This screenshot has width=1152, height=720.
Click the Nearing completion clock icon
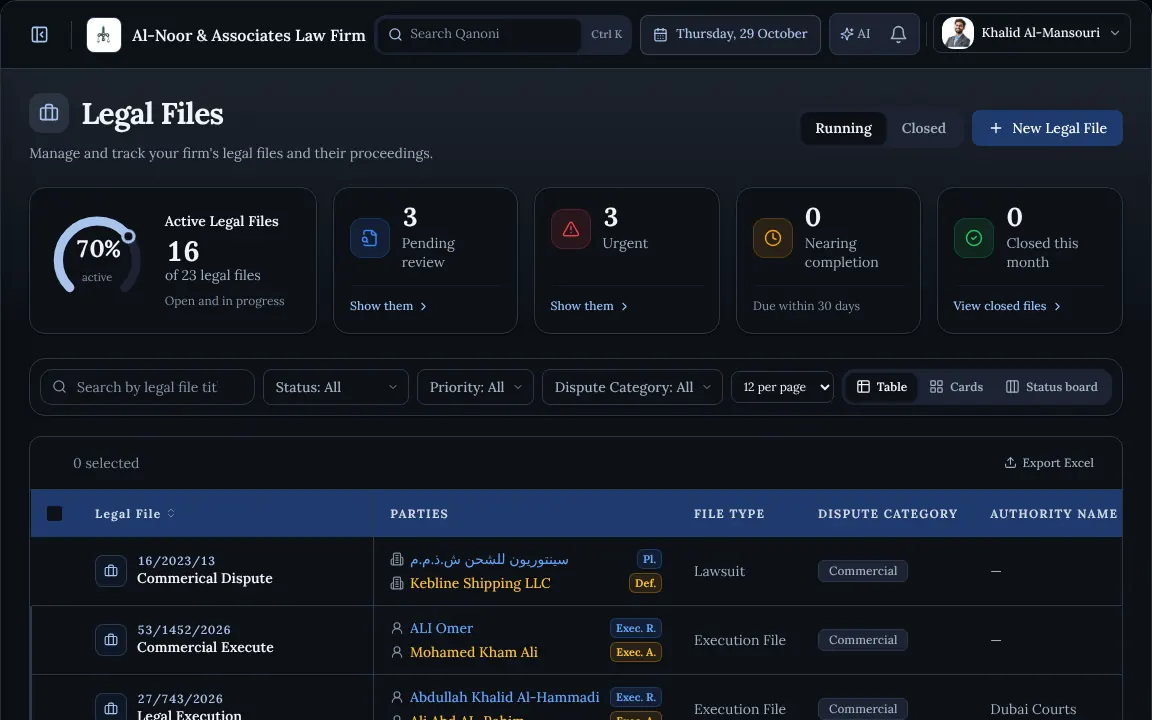(773, 238)
